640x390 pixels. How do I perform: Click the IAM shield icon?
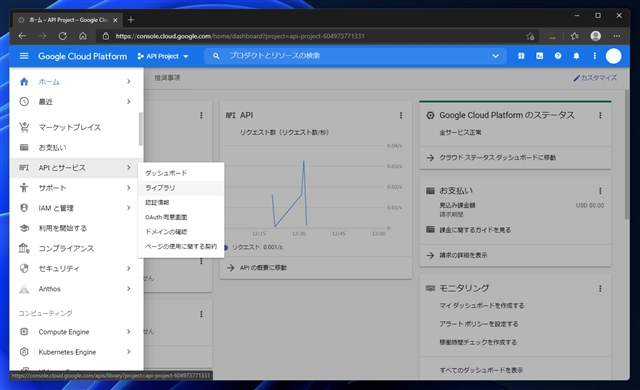click(24, 208)
